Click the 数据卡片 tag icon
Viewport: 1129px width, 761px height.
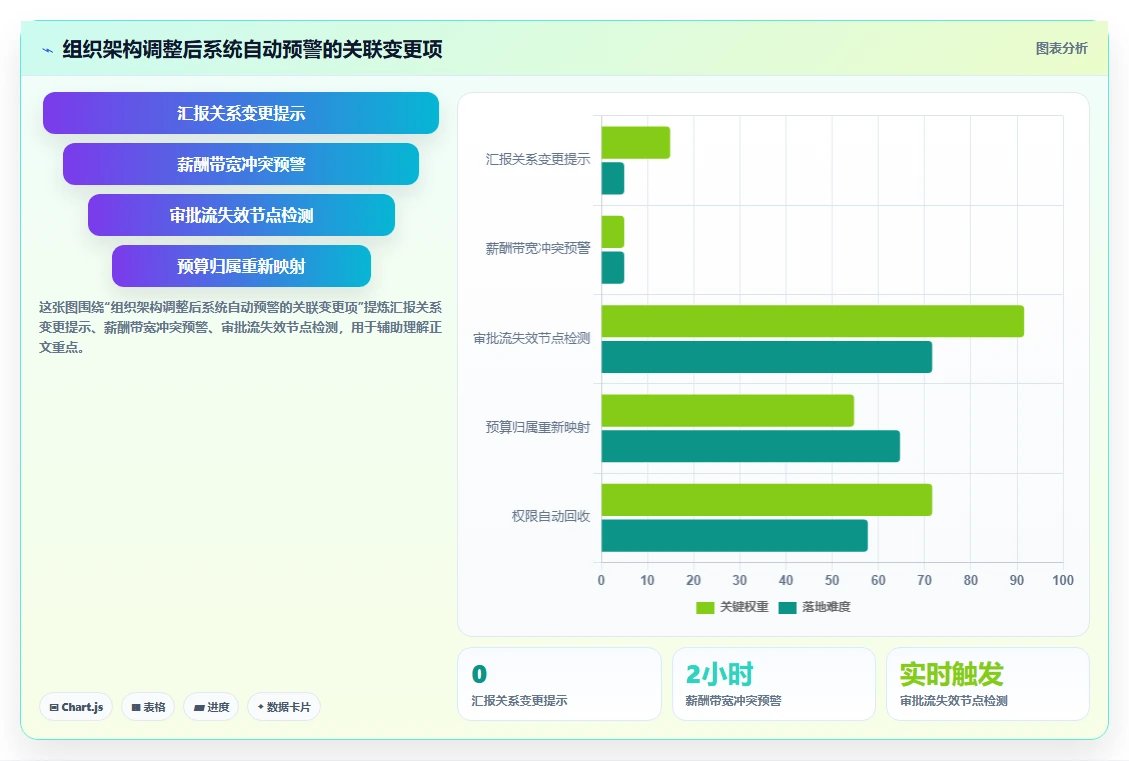tap(261, 707)
